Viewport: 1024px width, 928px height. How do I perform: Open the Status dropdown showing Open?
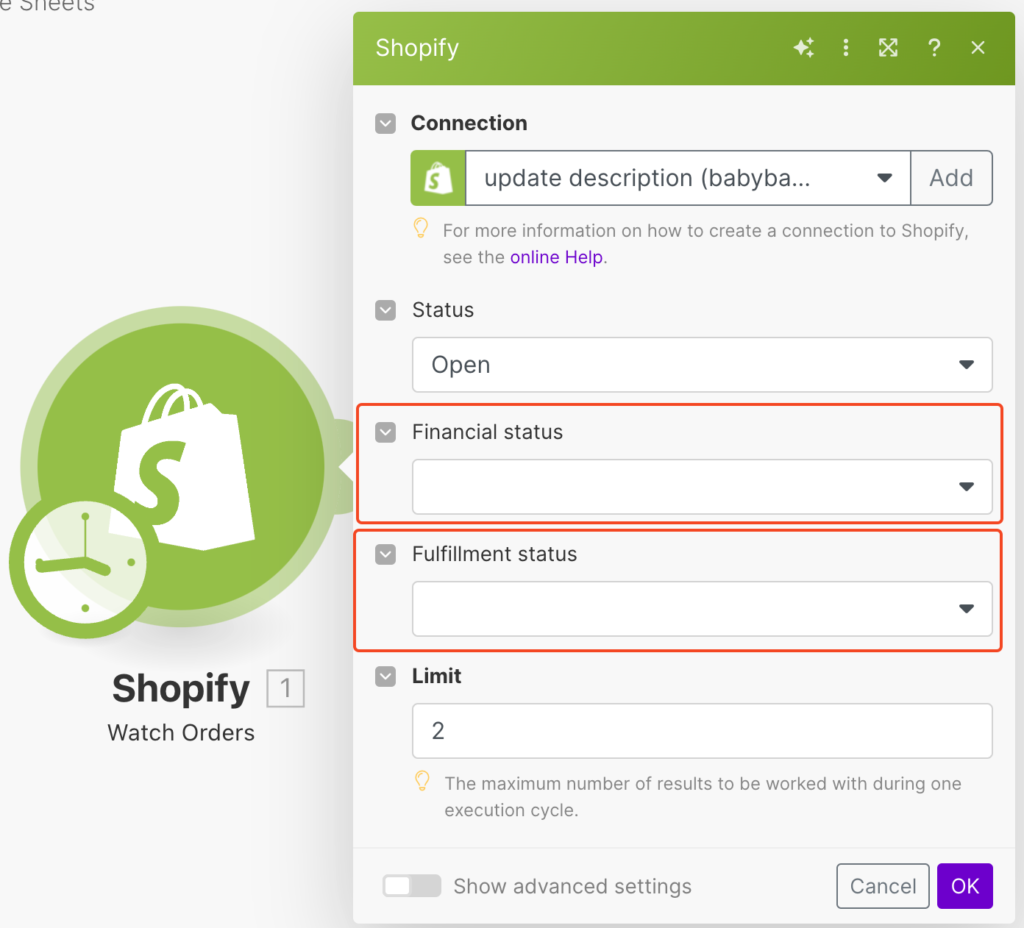pos(702,365)
